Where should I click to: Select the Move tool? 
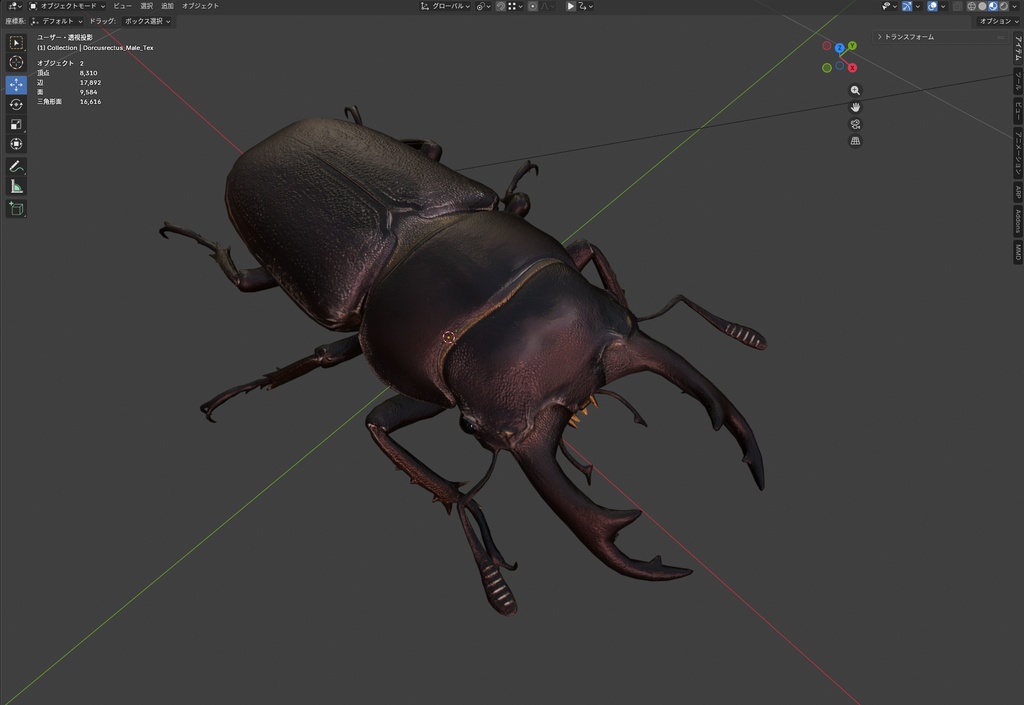[16, 84]
